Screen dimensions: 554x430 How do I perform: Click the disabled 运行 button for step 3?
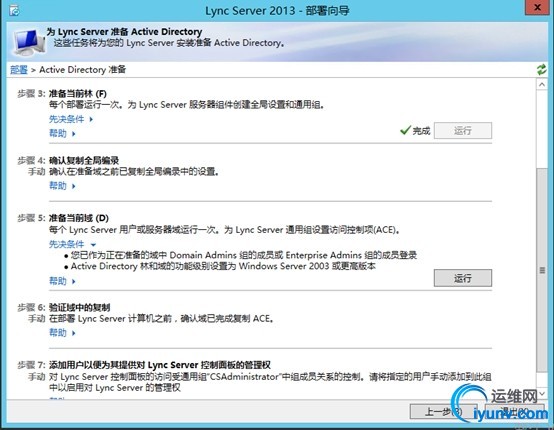click(462, 131)
